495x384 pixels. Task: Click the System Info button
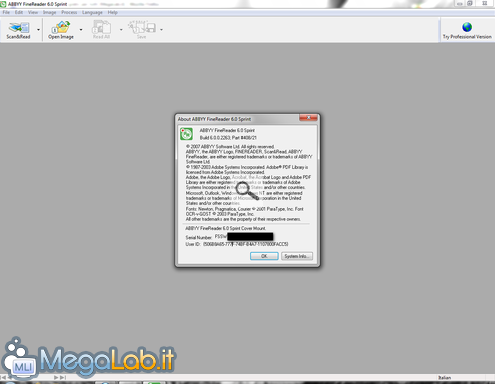[297, 256]
